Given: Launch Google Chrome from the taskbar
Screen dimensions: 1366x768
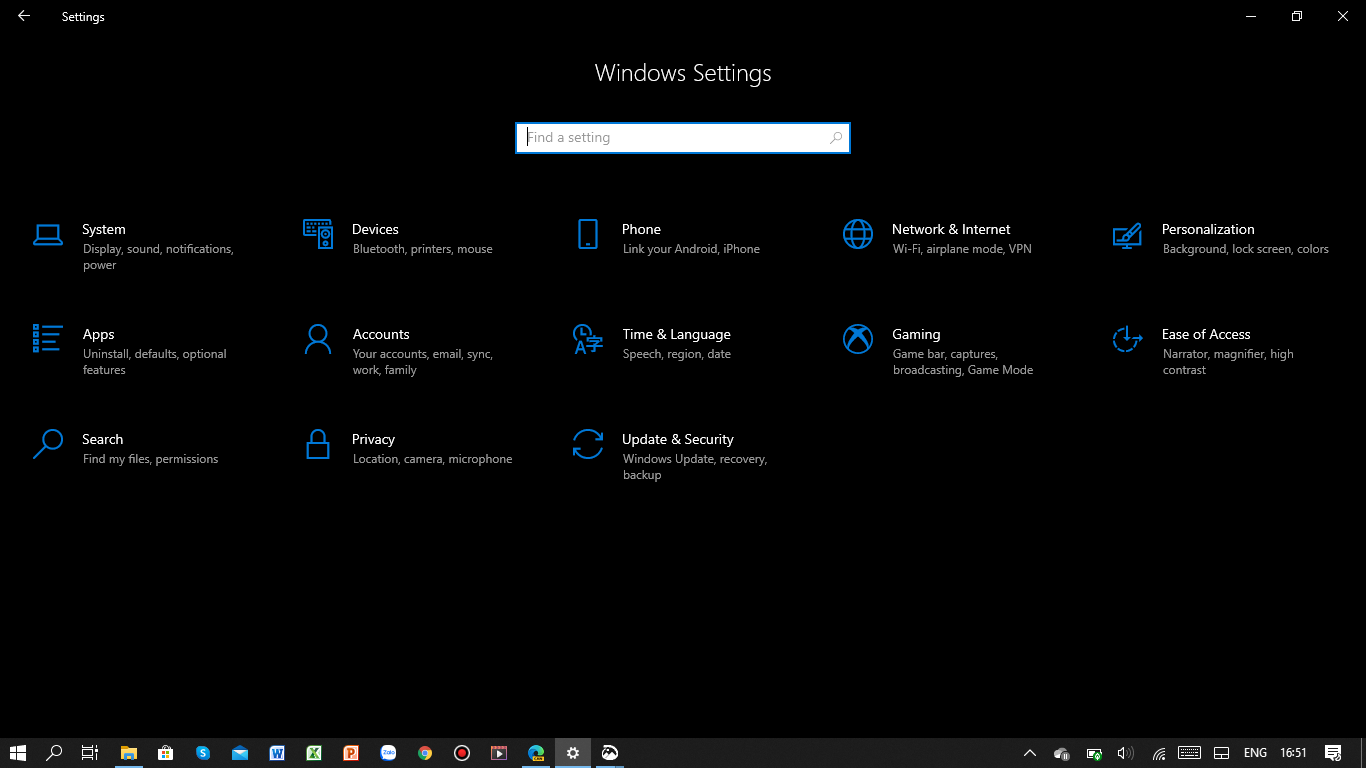Looking at the screenshot, I should tap(425, 753).
